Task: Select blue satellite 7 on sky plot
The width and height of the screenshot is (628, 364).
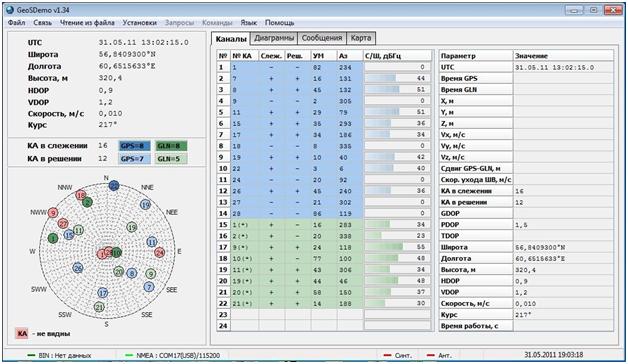Action: 149,287
